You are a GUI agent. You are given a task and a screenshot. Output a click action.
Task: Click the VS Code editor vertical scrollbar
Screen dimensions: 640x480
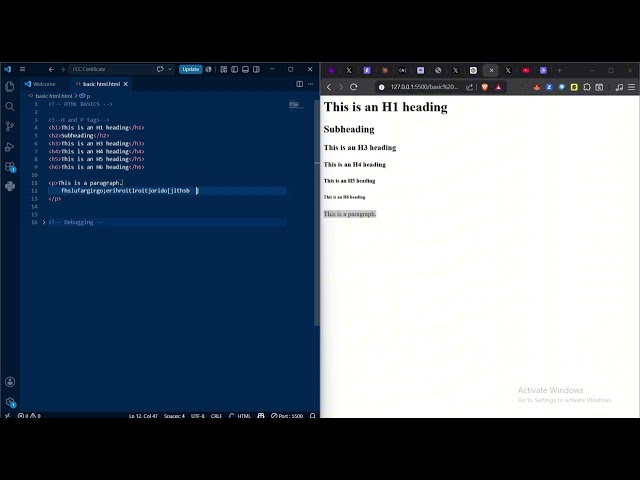317,212
